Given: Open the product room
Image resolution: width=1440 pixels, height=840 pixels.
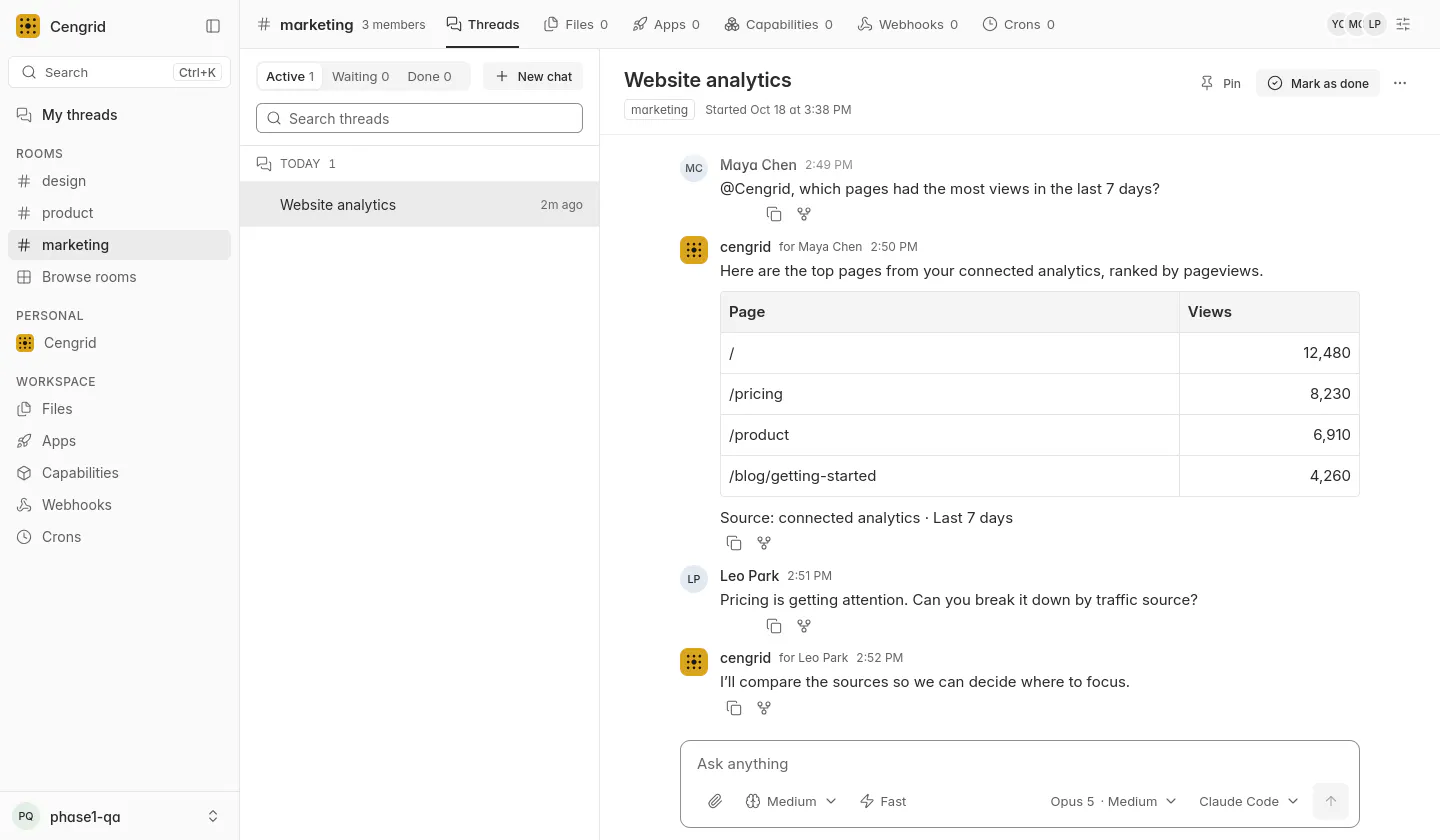Looking at the screenshot, I should coord(120,213).
